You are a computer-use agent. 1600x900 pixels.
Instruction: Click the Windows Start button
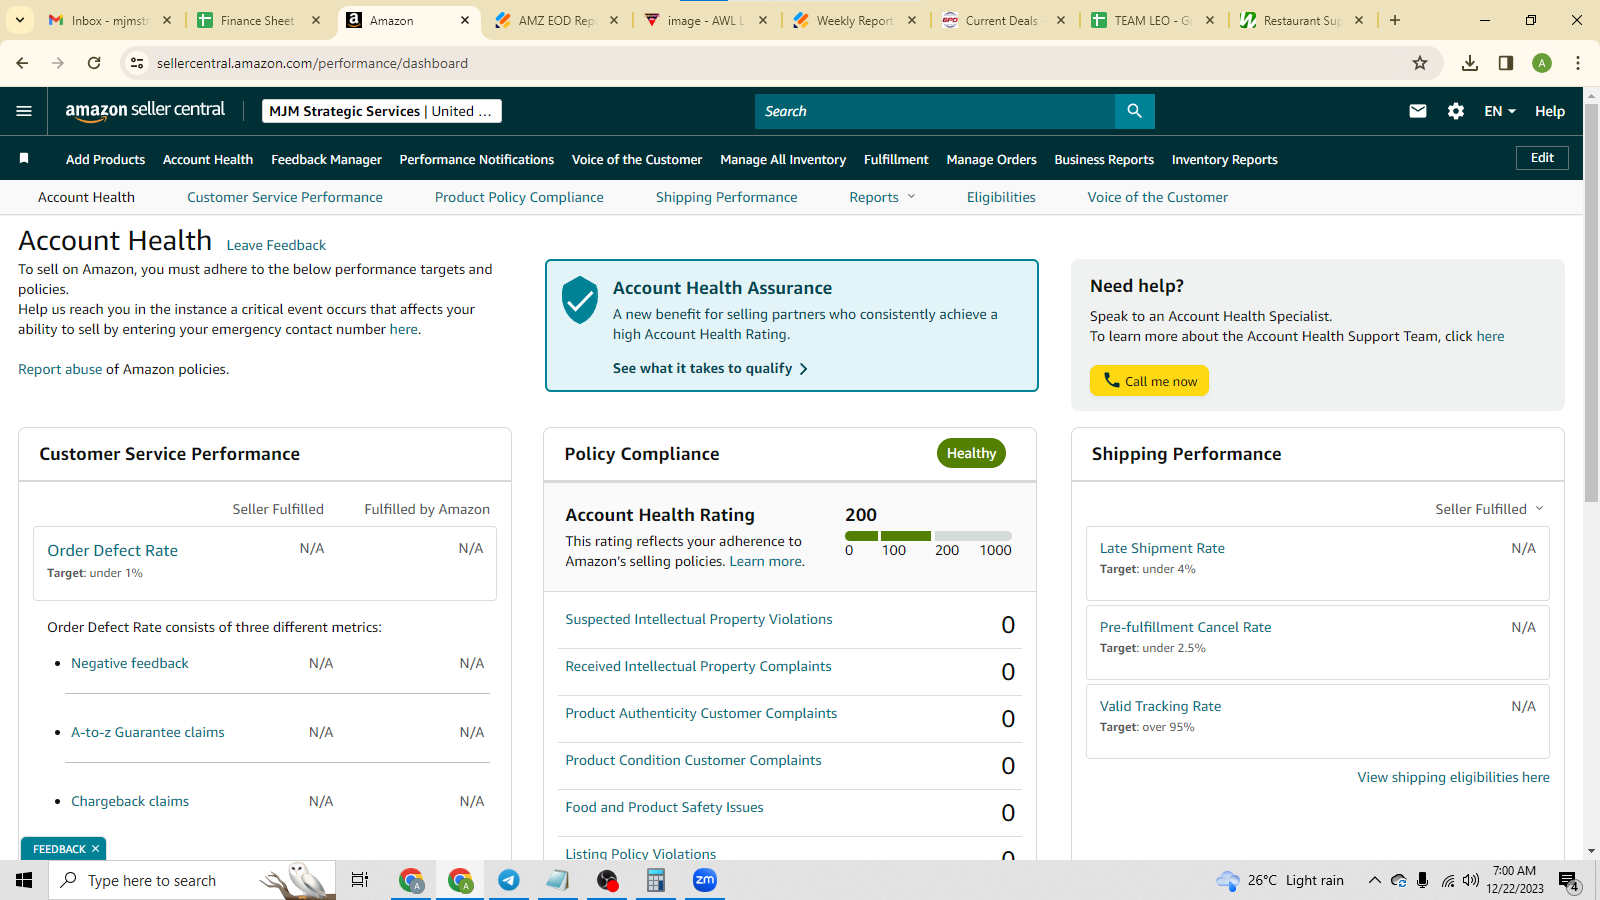point(24,880)
